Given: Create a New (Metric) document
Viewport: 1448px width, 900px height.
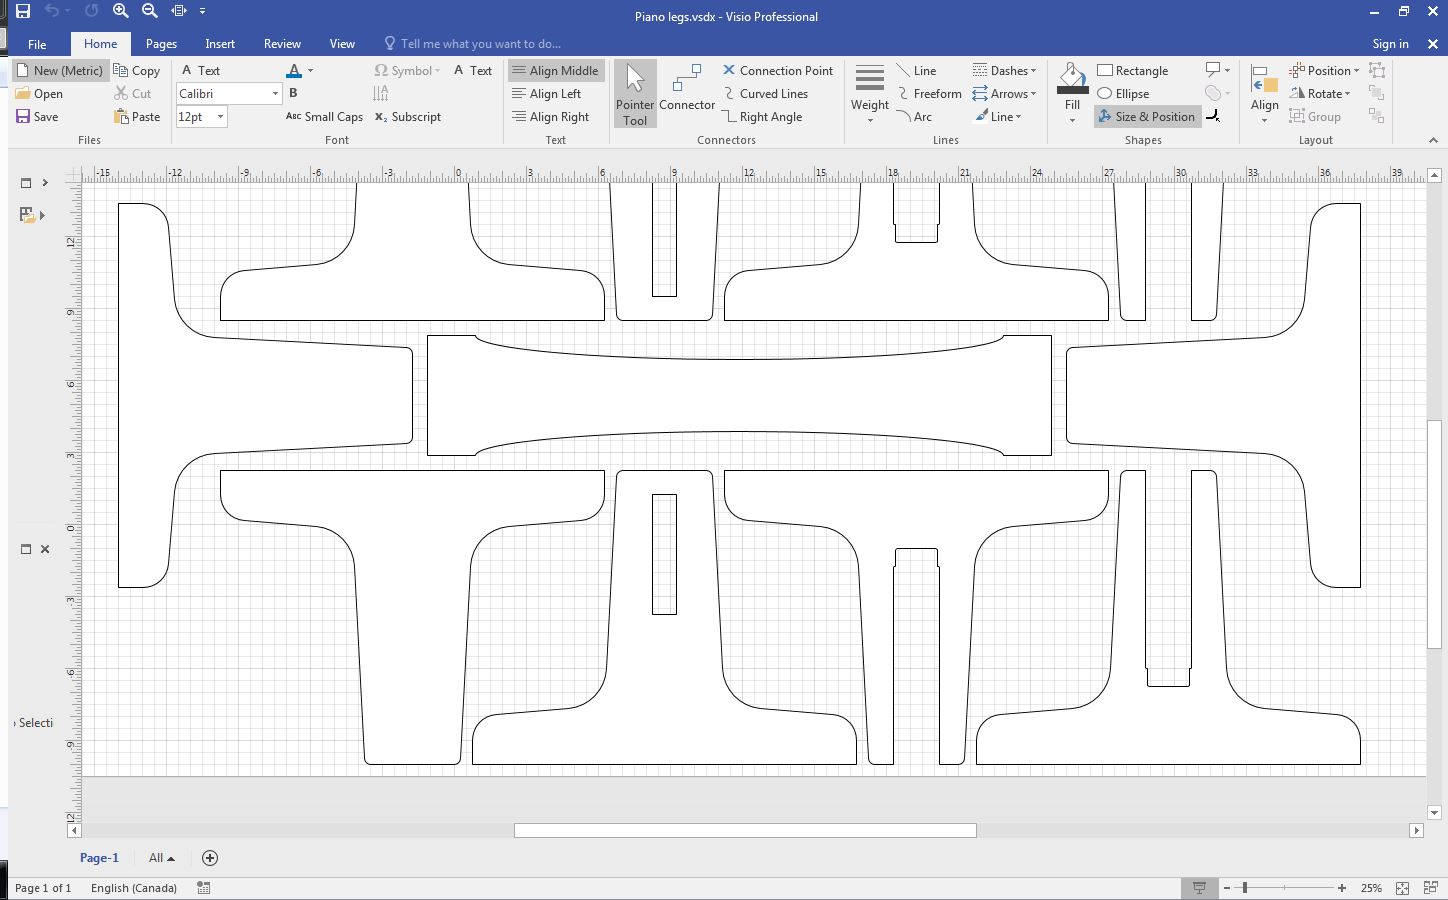Looking at the screenshot, I should pos(61,70).
